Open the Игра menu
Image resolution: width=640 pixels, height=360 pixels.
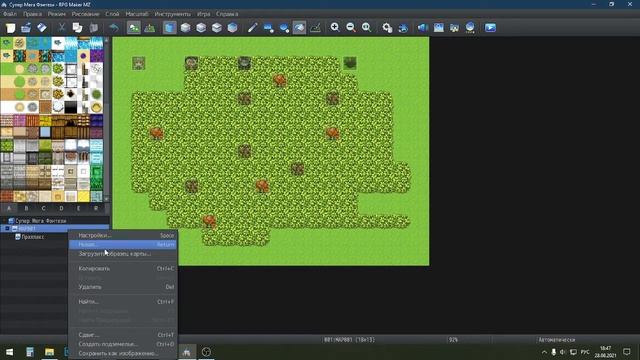click(204, 14)
